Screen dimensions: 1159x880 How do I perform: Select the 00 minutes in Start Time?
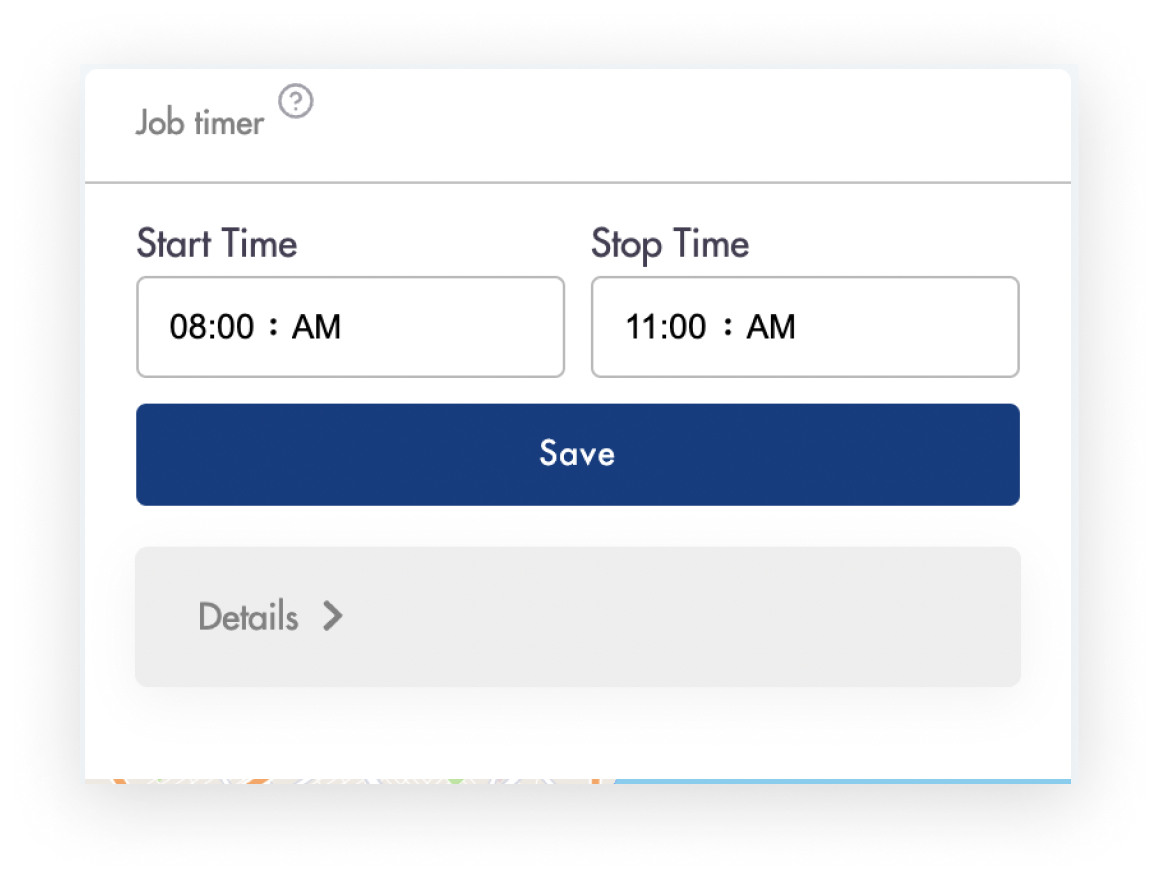pos(236,327)
